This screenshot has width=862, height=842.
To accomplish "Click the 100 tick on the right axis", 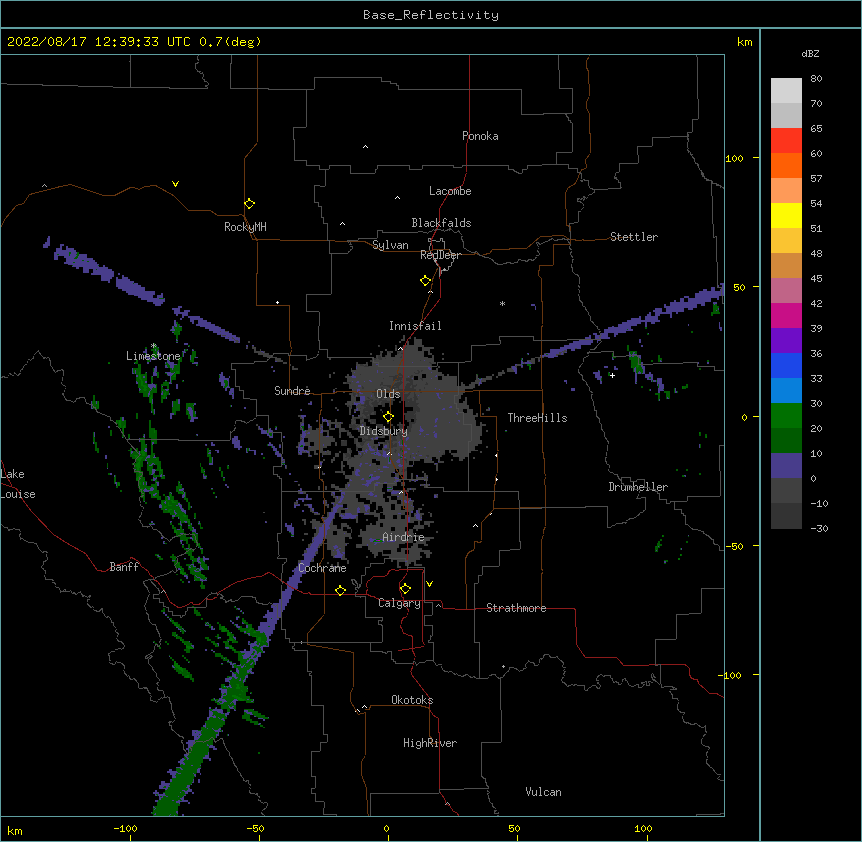I will pos(734,158).
